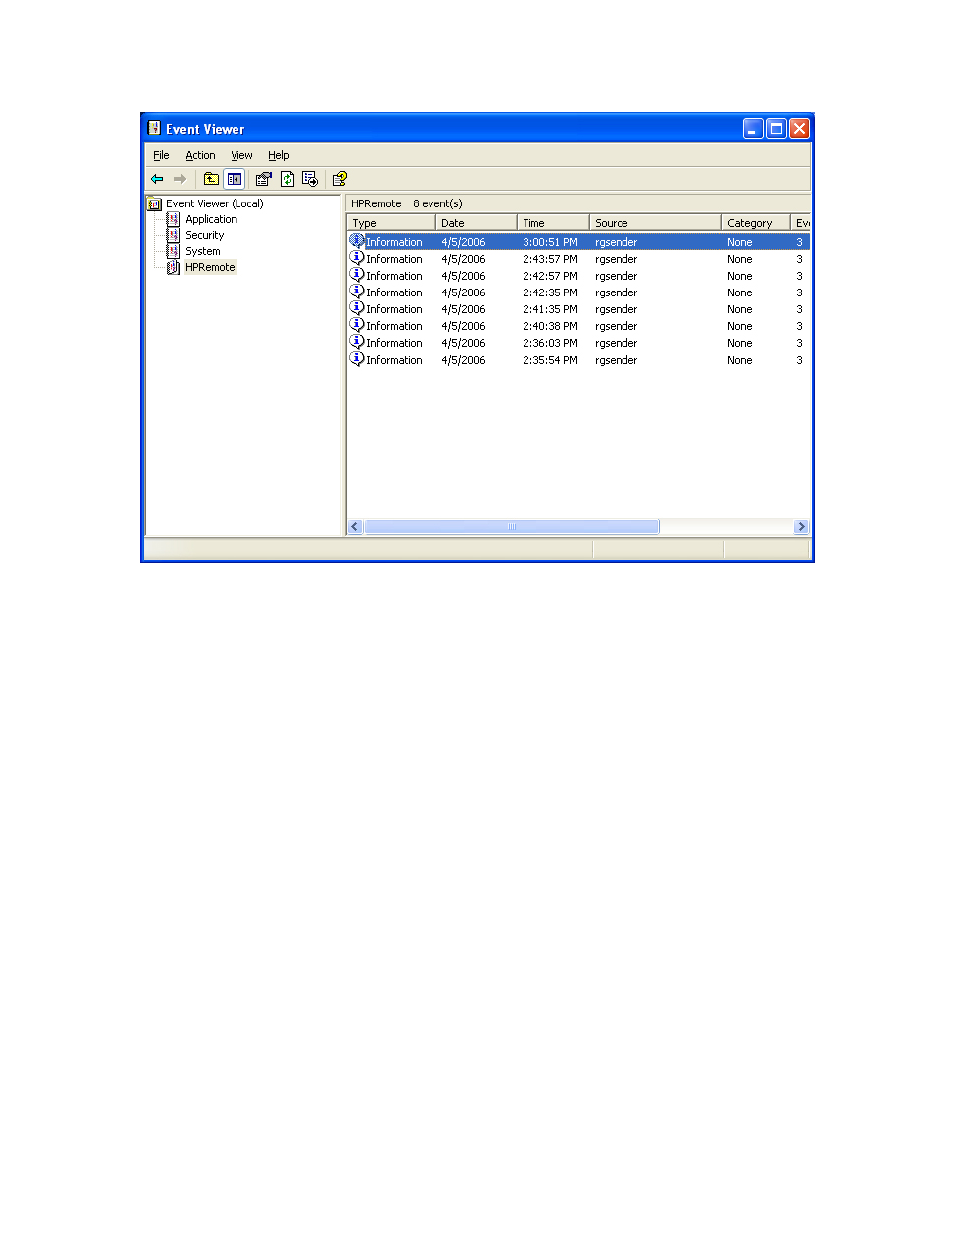The width and height of the screenshot is (954, 1235).
Task: Open the View menu
Action: point(242,155)
